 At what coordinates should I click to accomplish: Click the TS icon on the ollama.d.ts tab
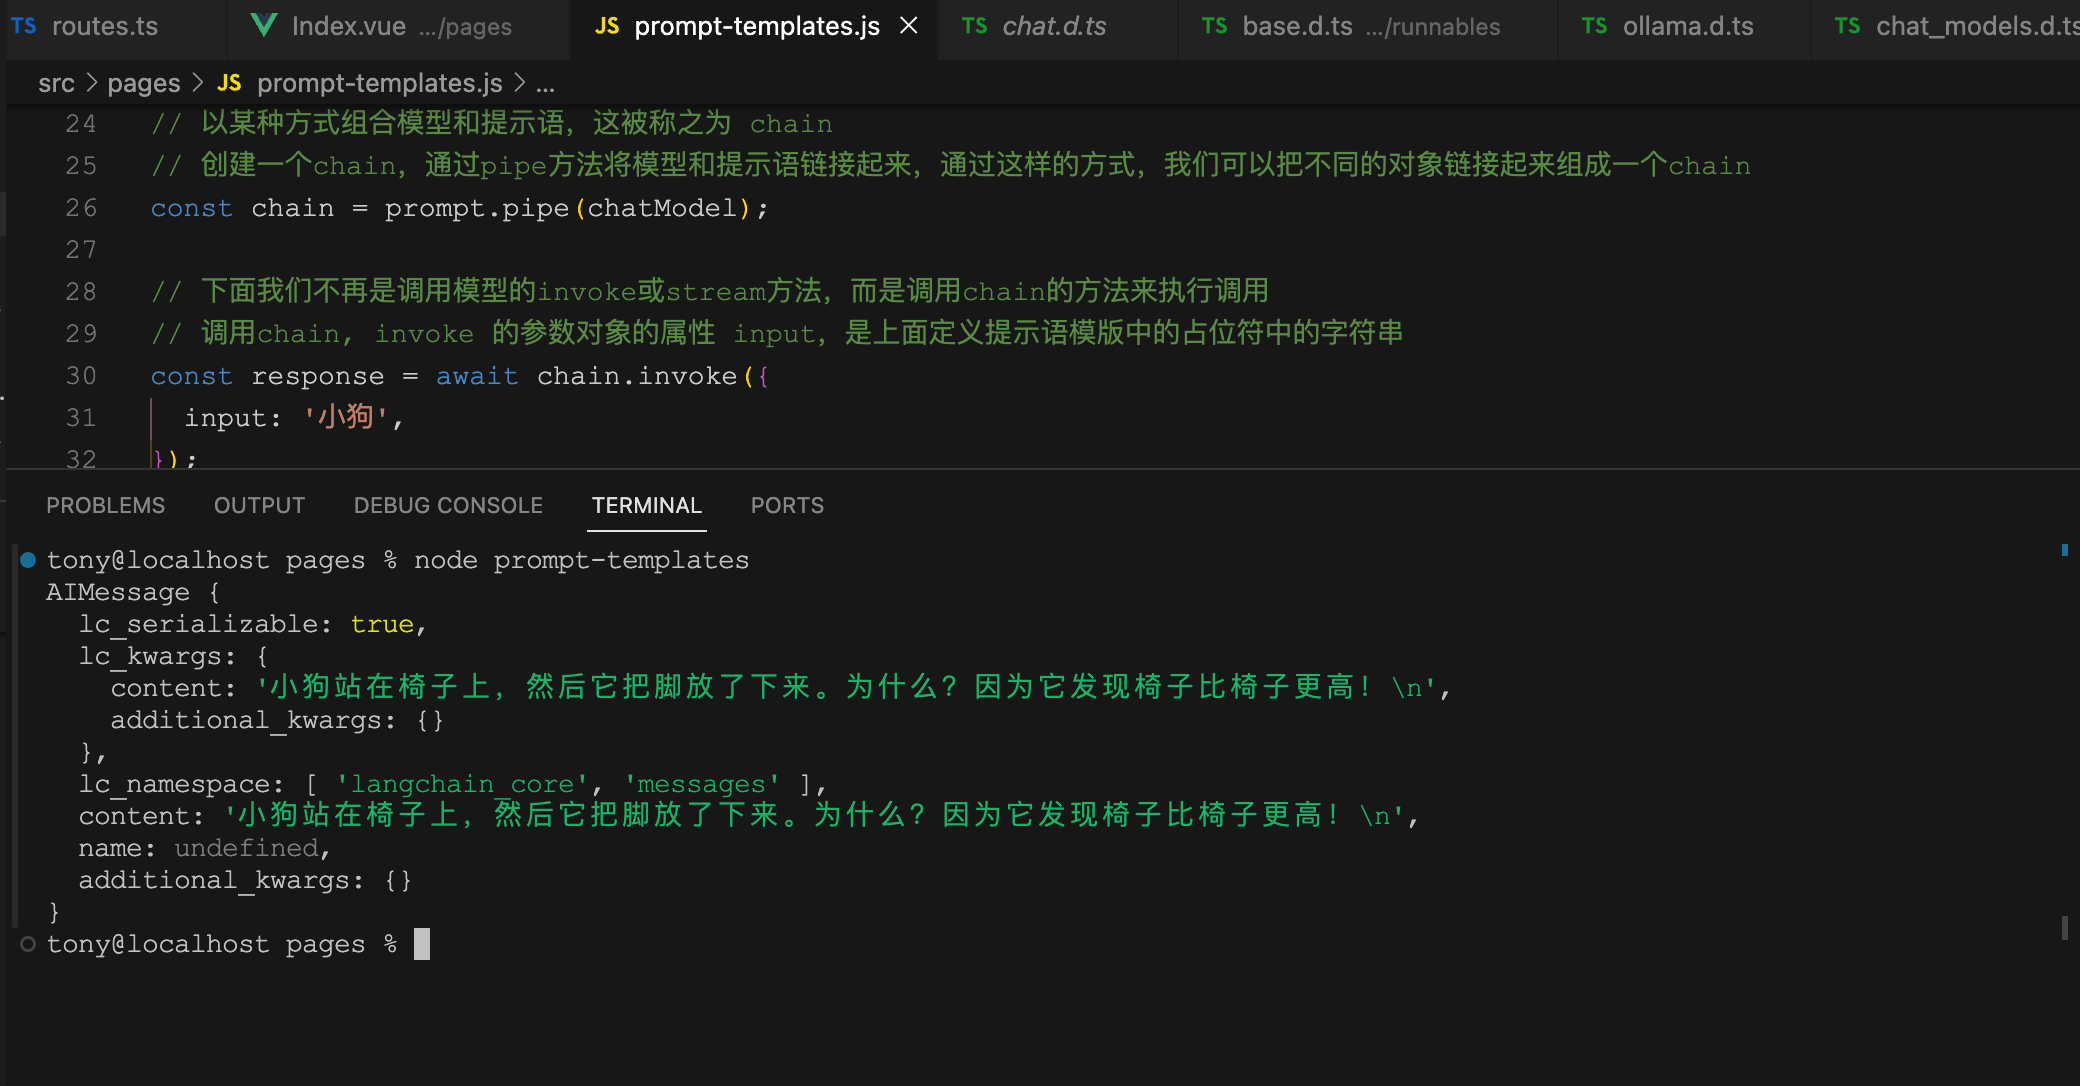(x=1594, y=26)
